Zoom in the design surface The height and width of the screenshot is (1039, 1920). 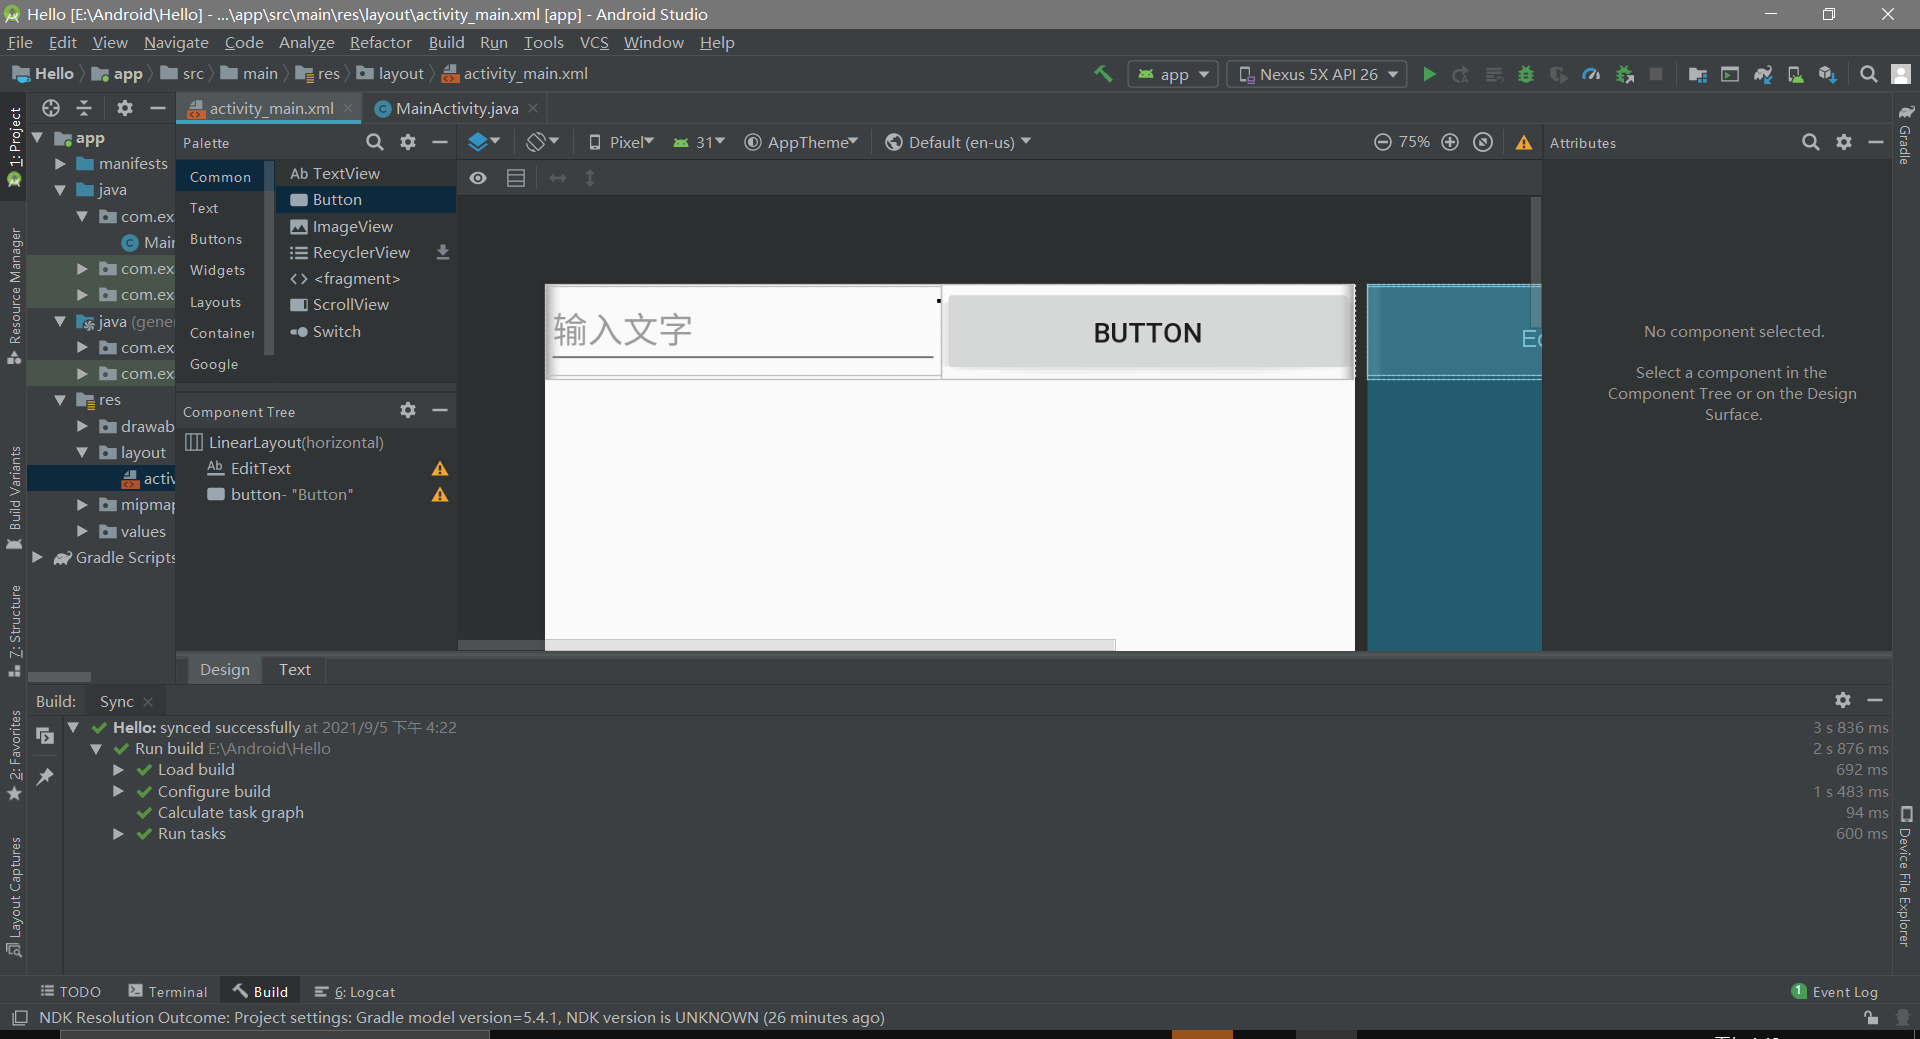coord(1450,142)
